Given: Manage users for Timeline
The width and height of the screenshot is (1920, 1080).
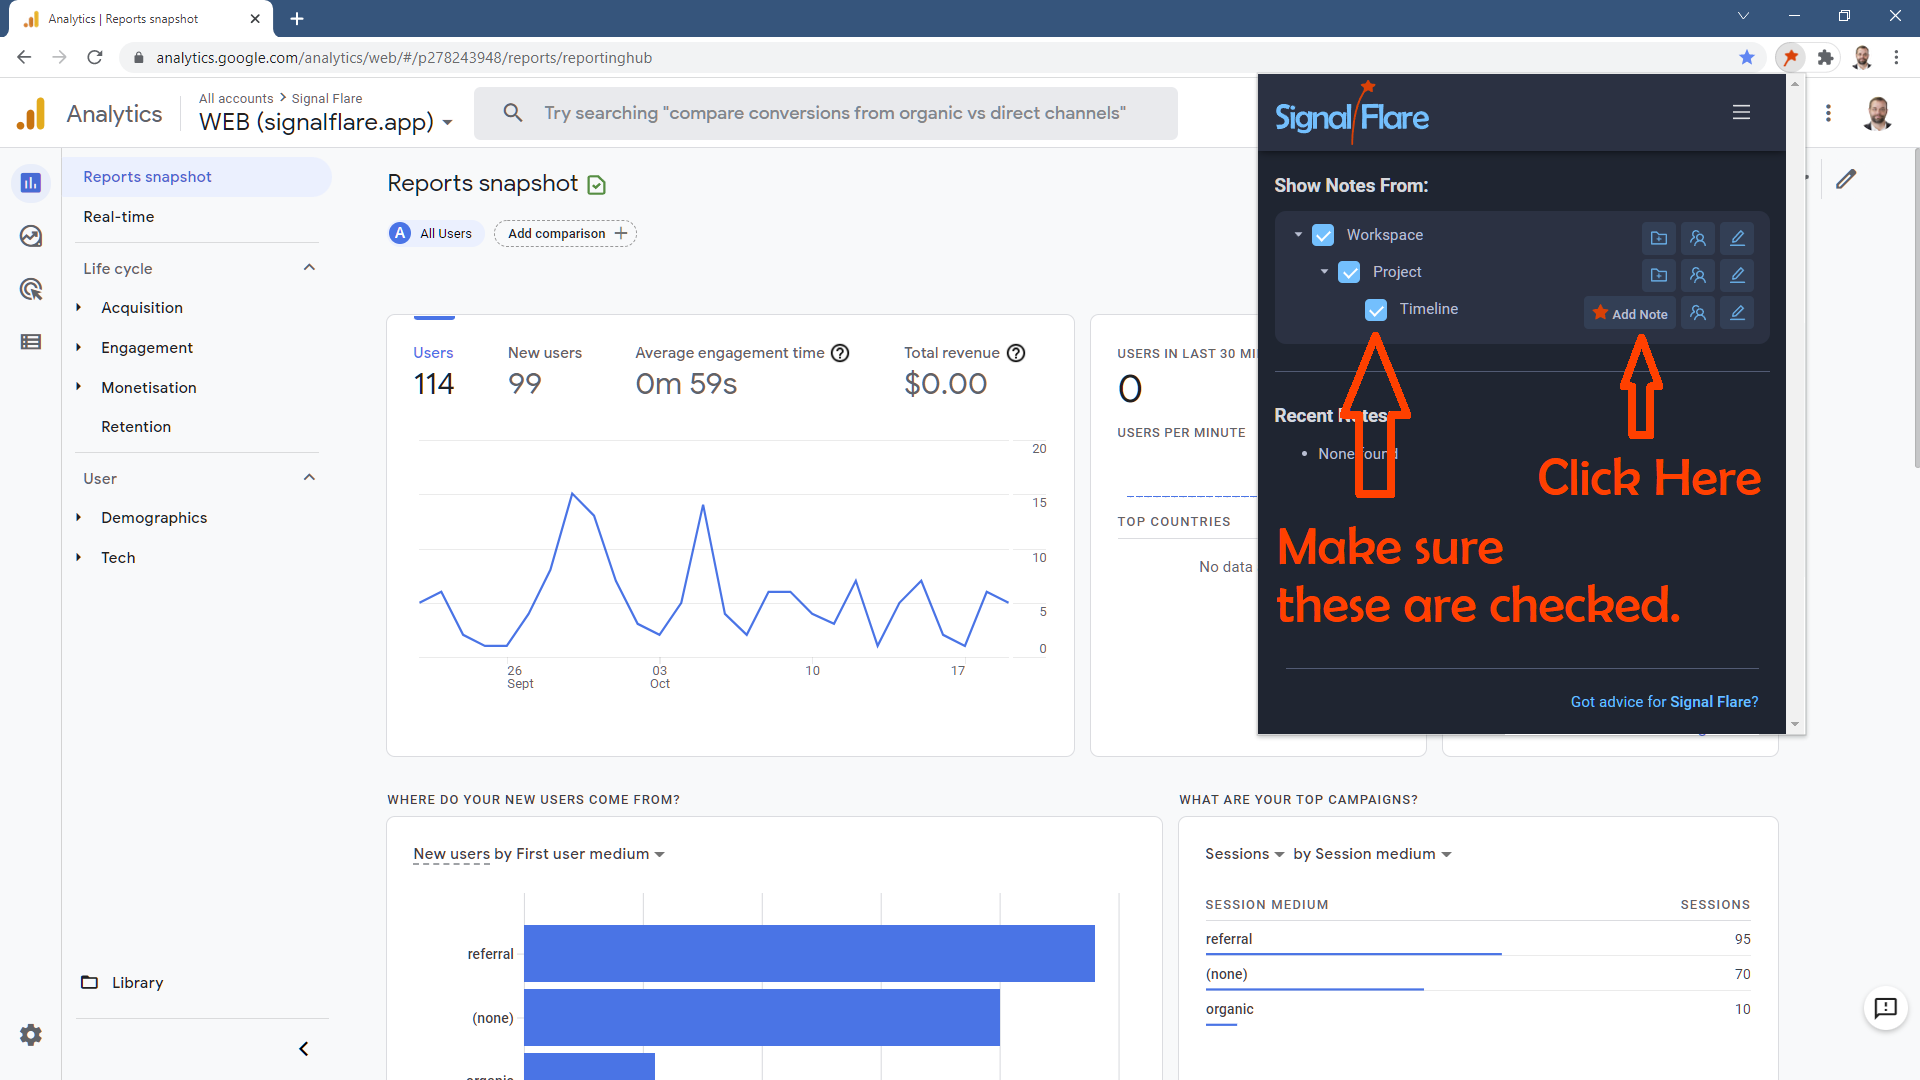Looking at the screenshot, I should 1698,313.
